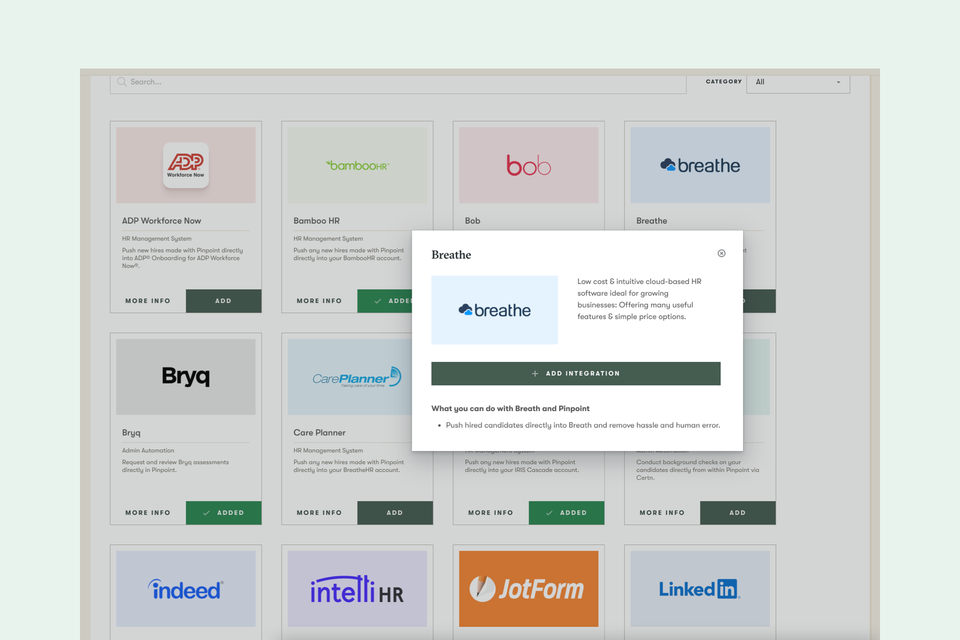Click the intelliHR logo tile

coord(358,589)
